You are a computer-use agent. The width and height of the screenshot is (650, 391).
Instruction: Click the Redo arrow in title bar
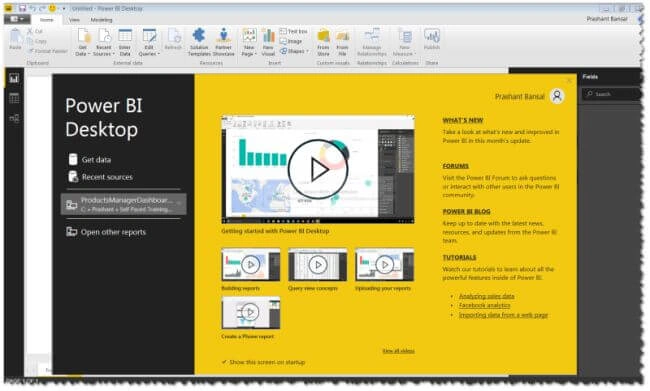pyautogui.click(x=42, y=8)
